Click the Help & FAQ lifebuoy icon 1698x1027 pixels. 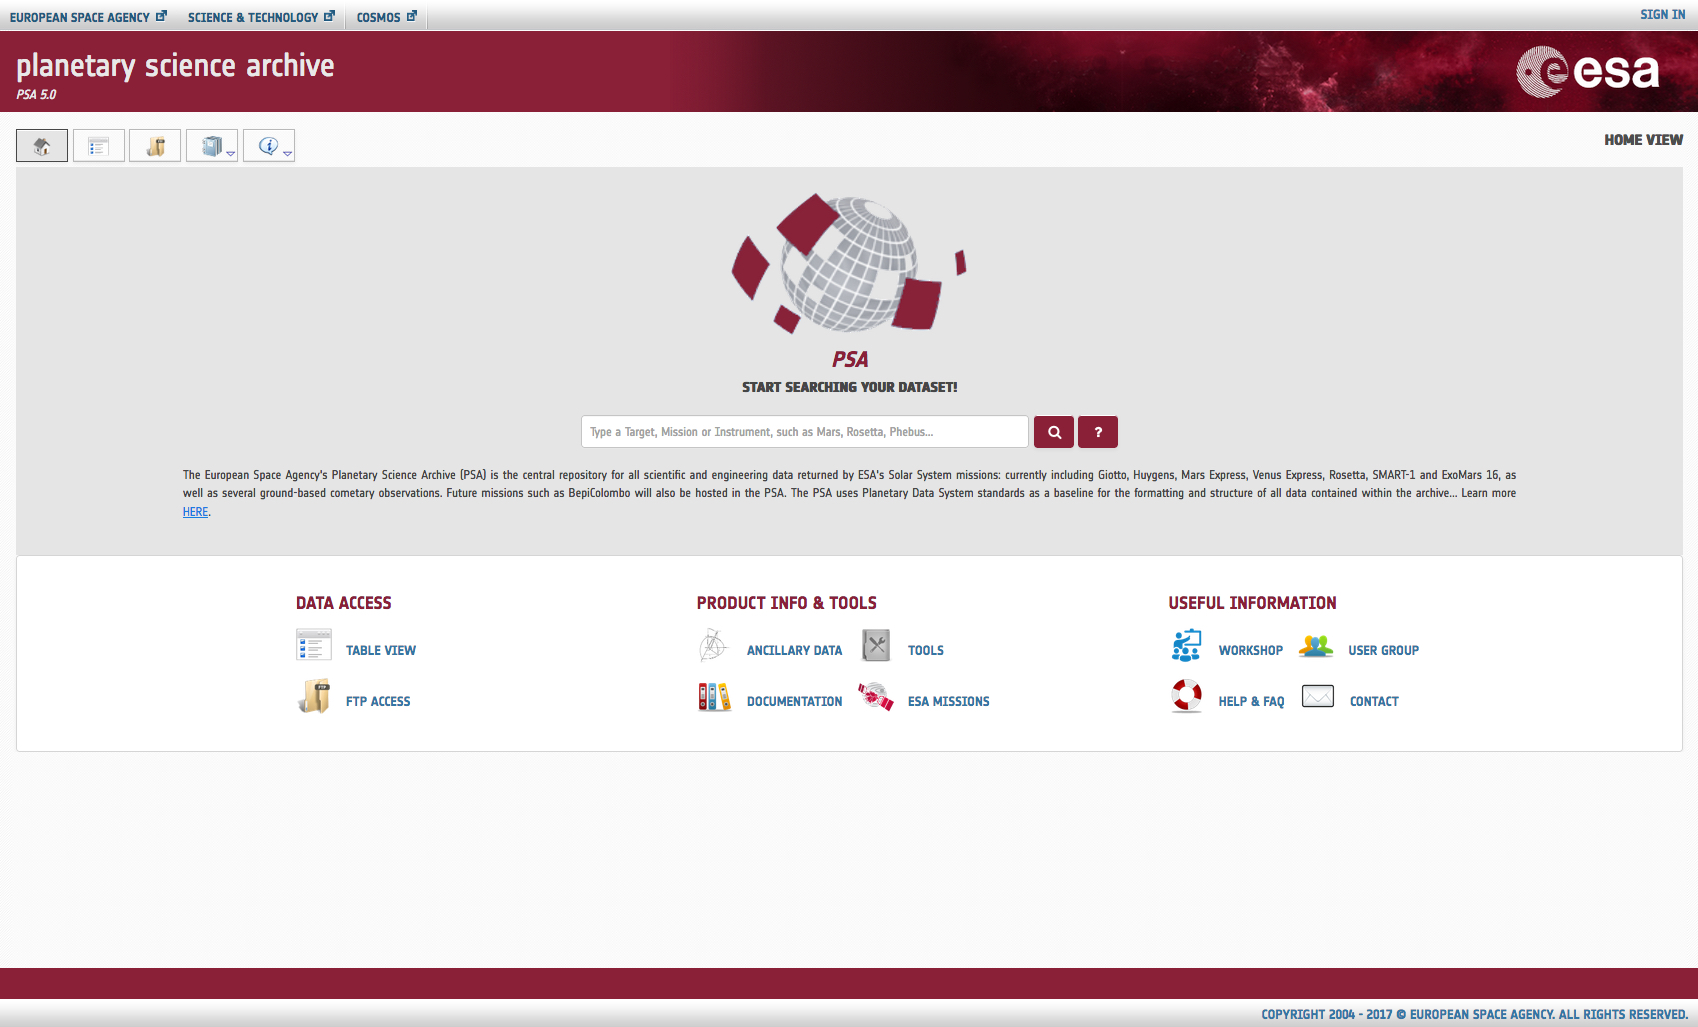pyautogui.click(x=1186, y=696)
